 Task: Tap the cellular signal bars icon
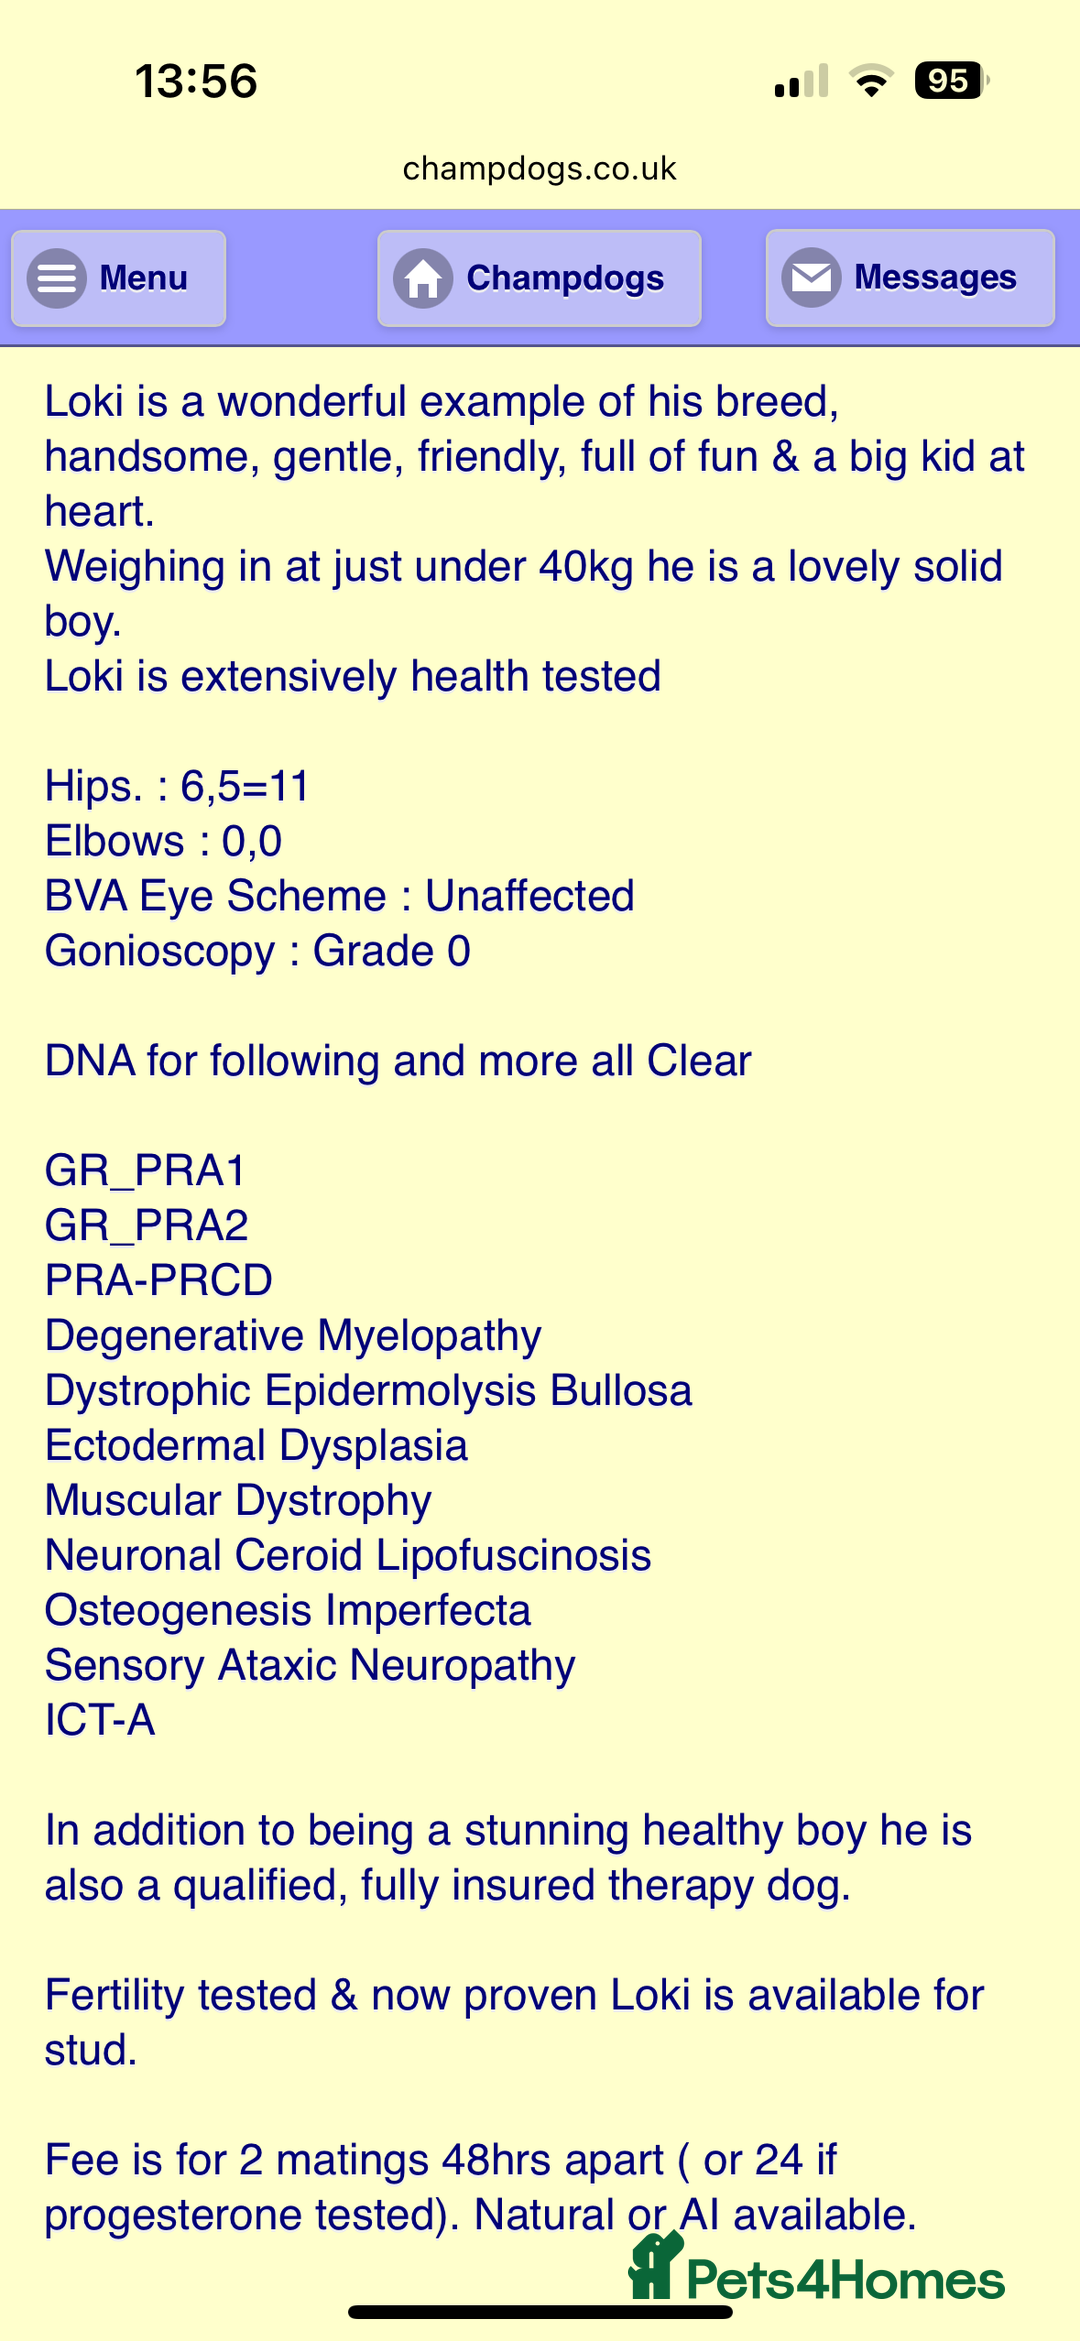point(802,80)
